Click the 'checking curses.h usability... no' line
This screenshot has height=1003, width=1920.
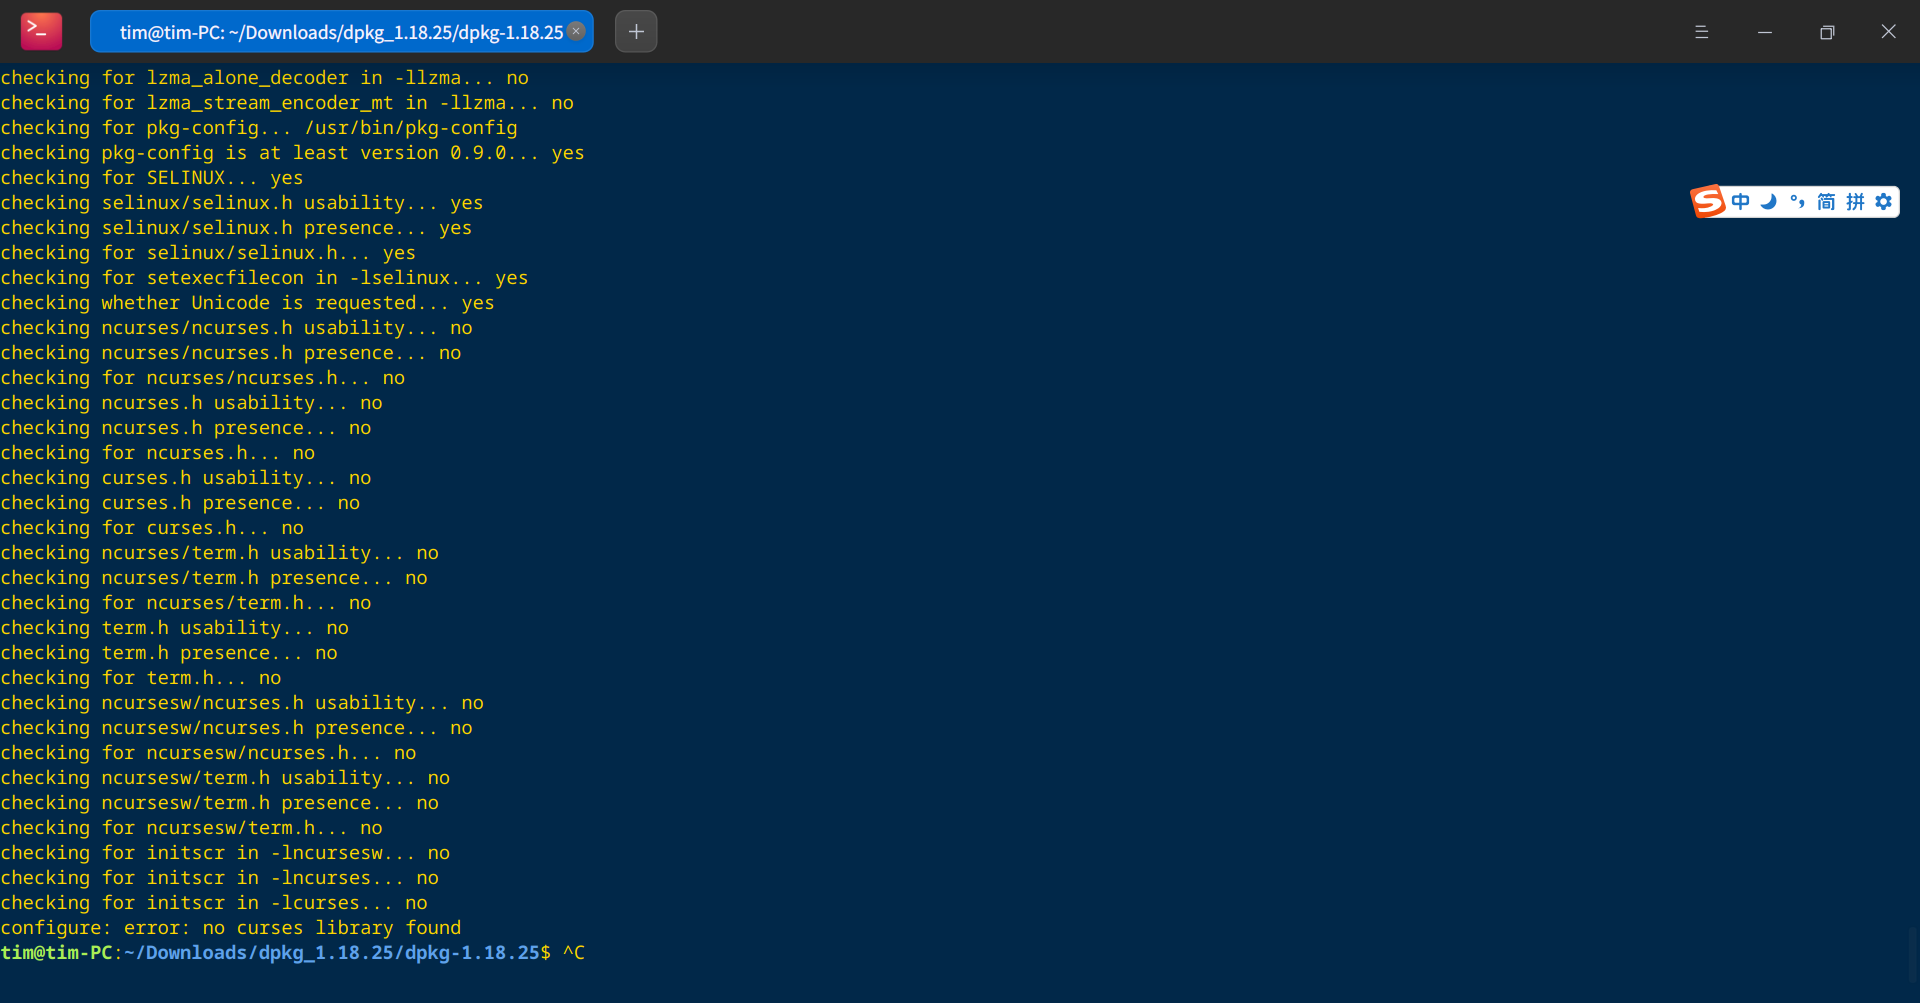click(x=186, y=478)
